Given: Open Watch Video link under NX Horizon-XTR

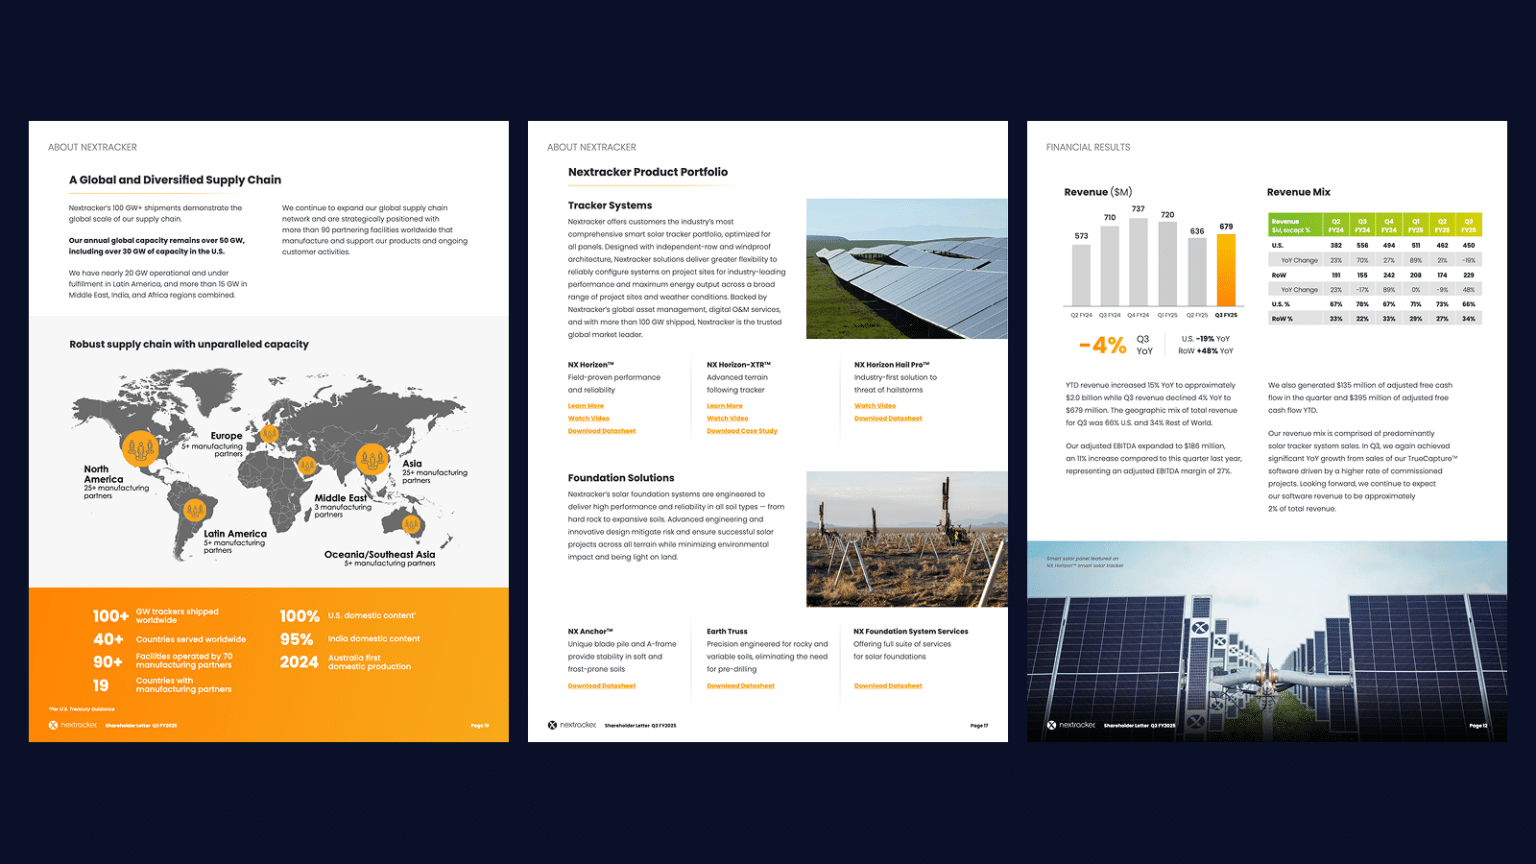Looking at the screenshot, I should point(727,419).
